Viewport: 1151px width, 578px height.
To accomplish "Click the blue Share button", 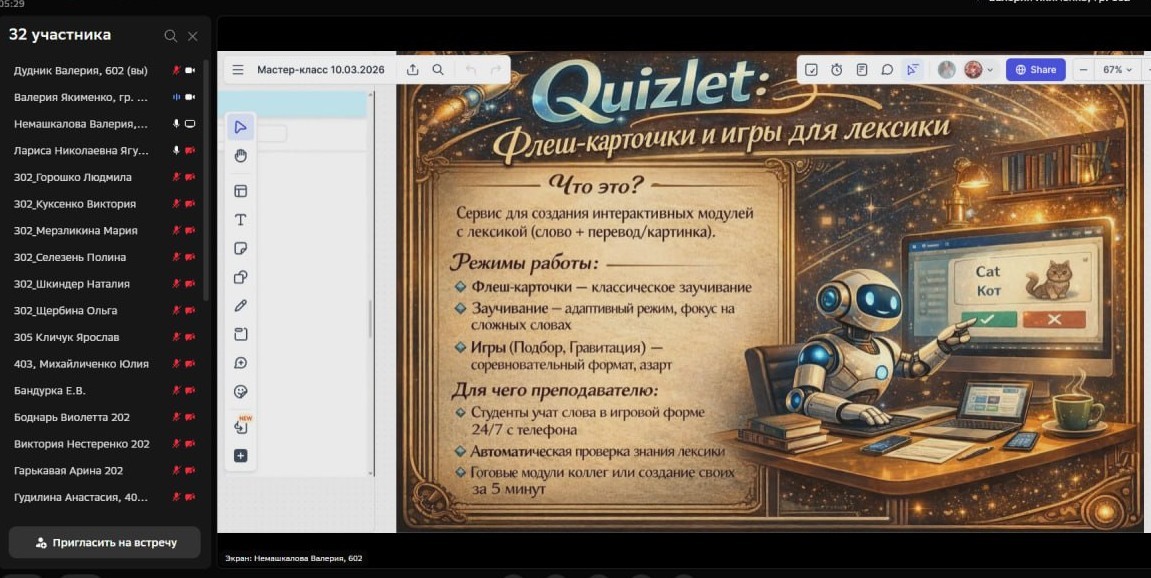I will pyautogui.click(x=1035, y=70).
